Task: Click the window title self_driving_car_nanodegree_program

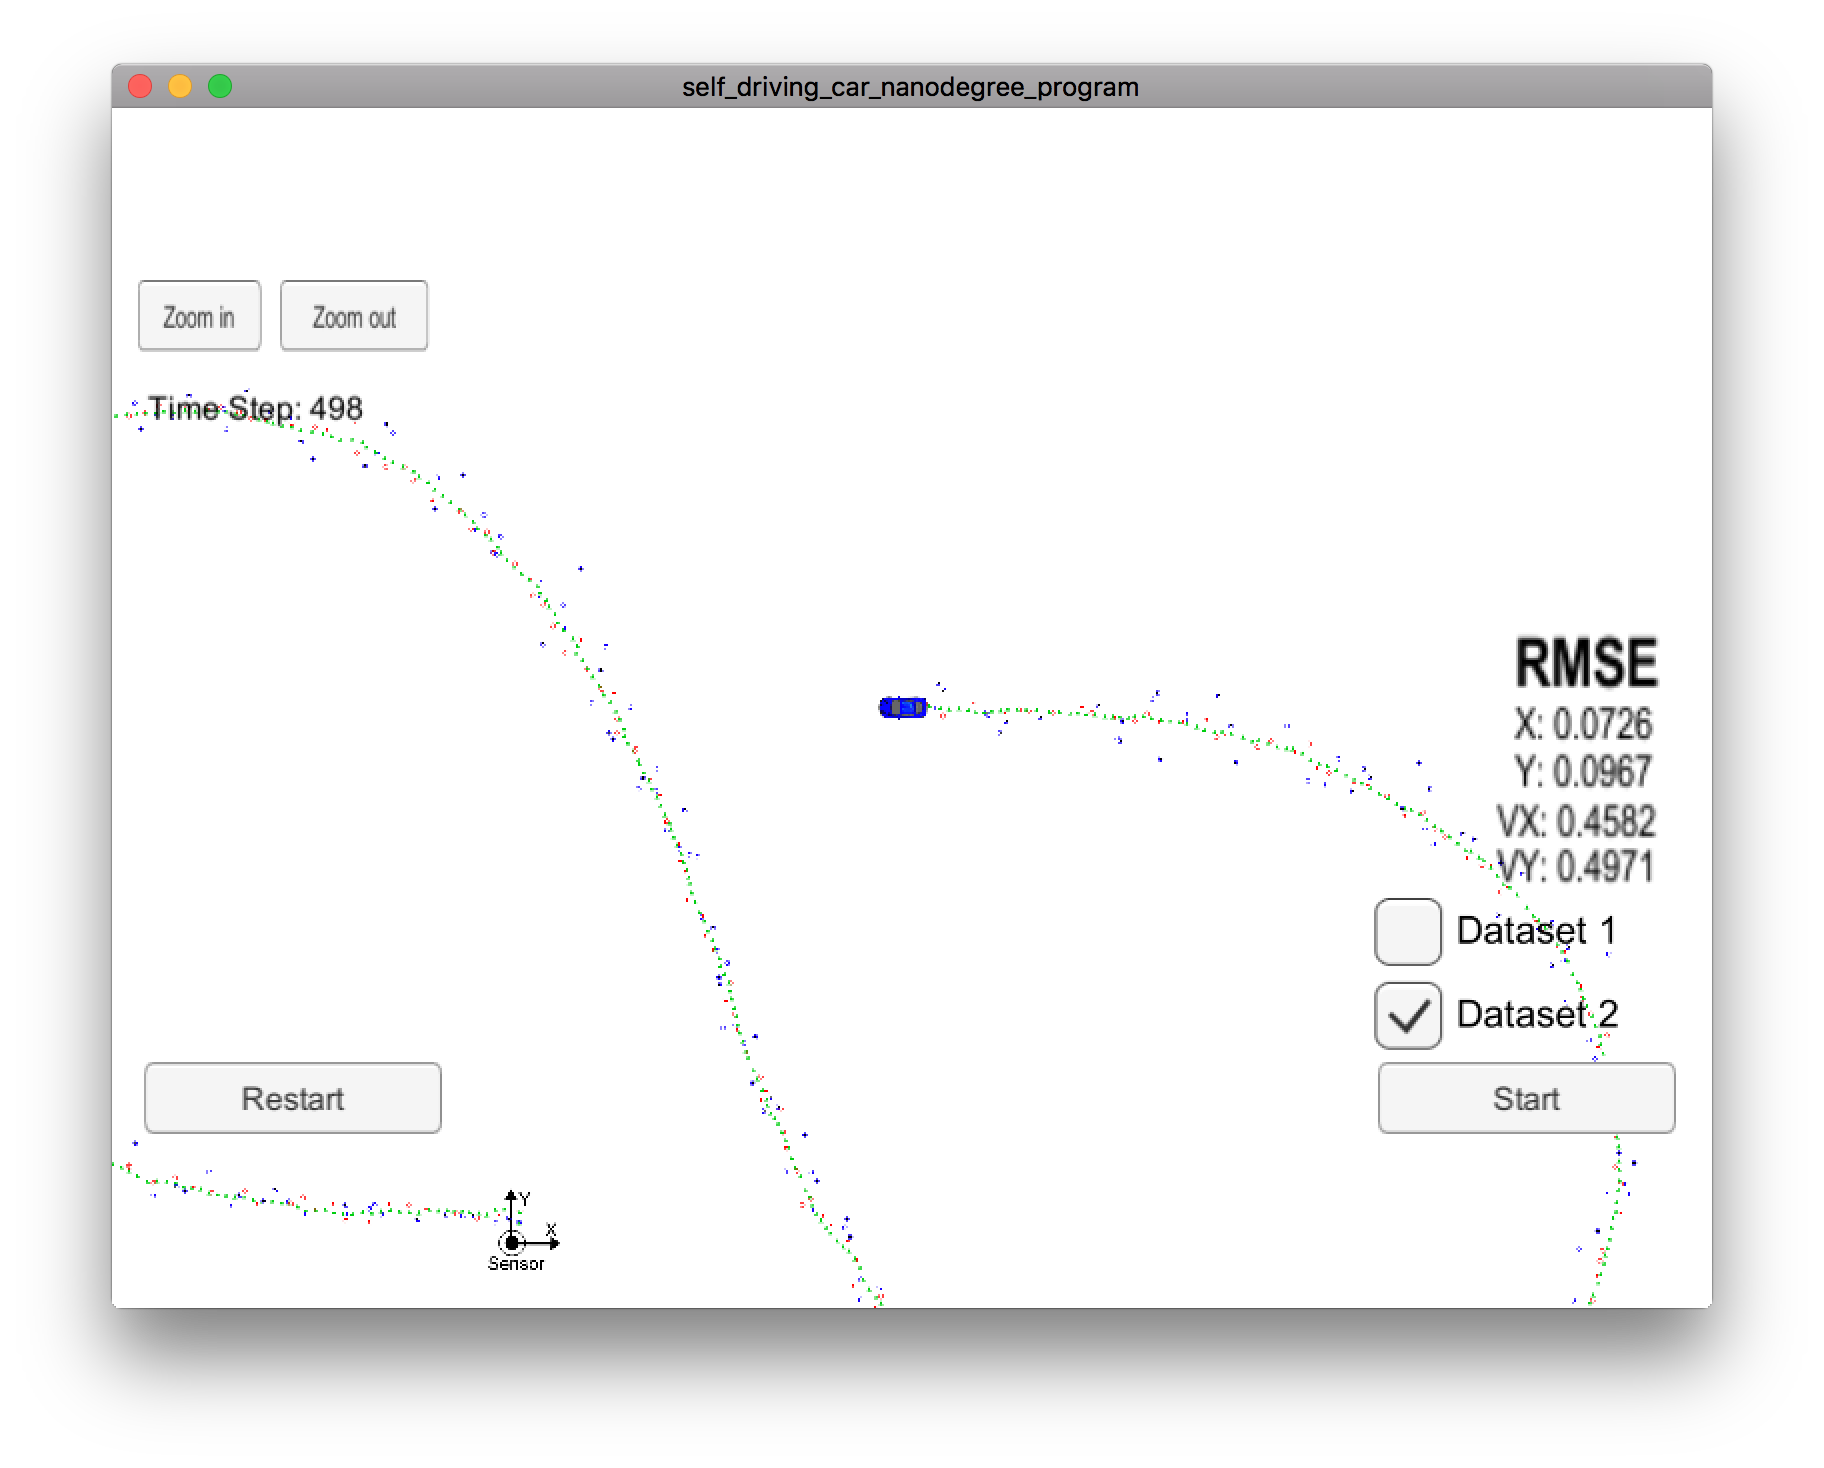Action: [910, 87]
